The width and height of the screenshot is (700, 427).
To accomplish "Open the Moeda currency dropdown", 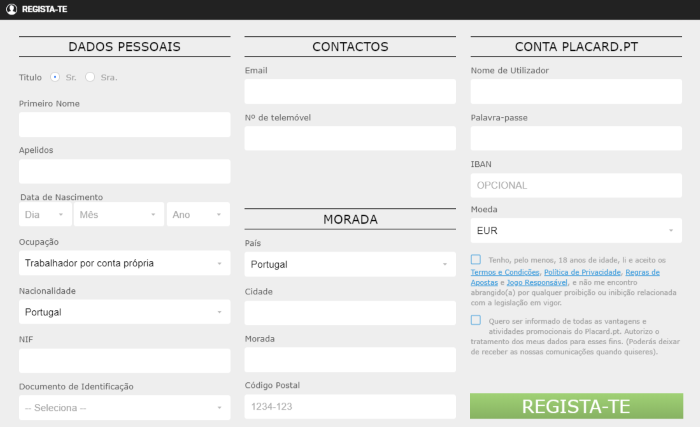I will 576,230.
